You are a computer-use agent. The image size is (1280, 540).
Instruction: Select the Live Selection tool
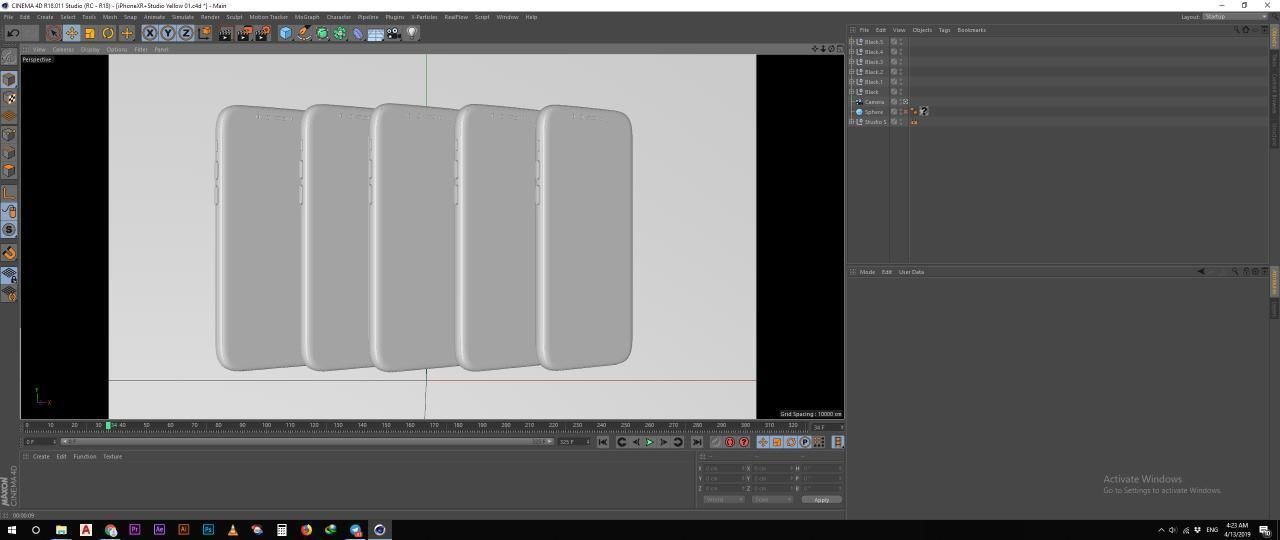(54, 33)
